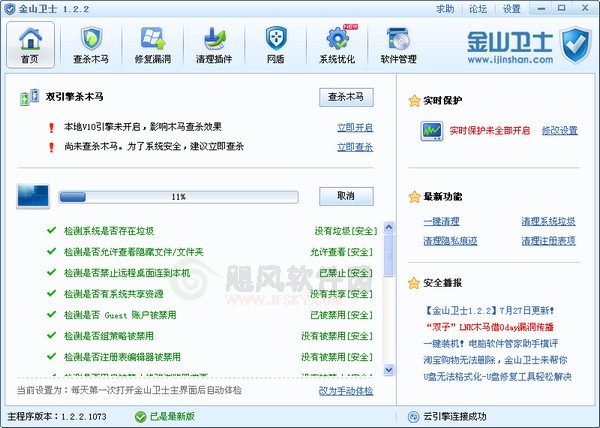600x428 pixels.
Task: Switch to 查杀木马 toolbar tab
Action: pyautogui.click(x=91, y=45)
